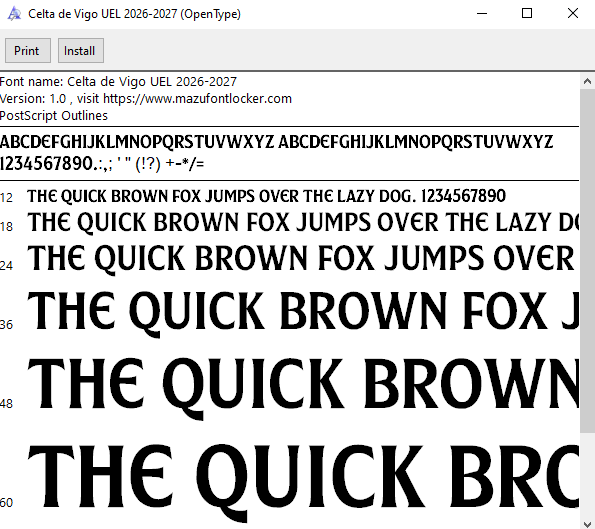Click the scrollbar down arrow
Viewport: 595px width, 529px height.
587,522
